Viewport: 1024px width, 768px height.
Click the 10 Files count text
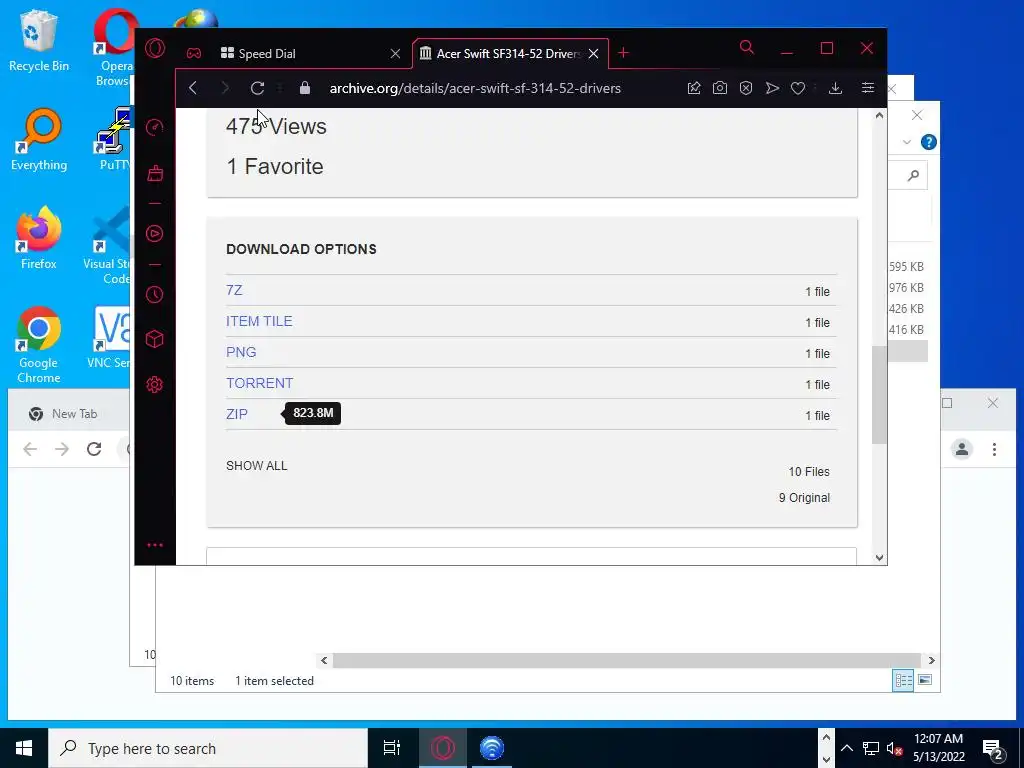[x=808, y=472]
